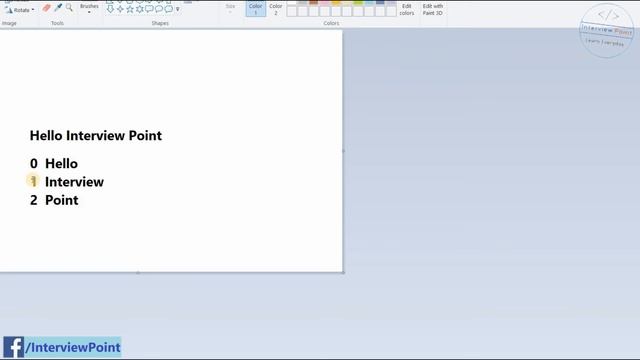Open the Brushes dropdown
Screen dimensions: 640x360
point(89,8)
